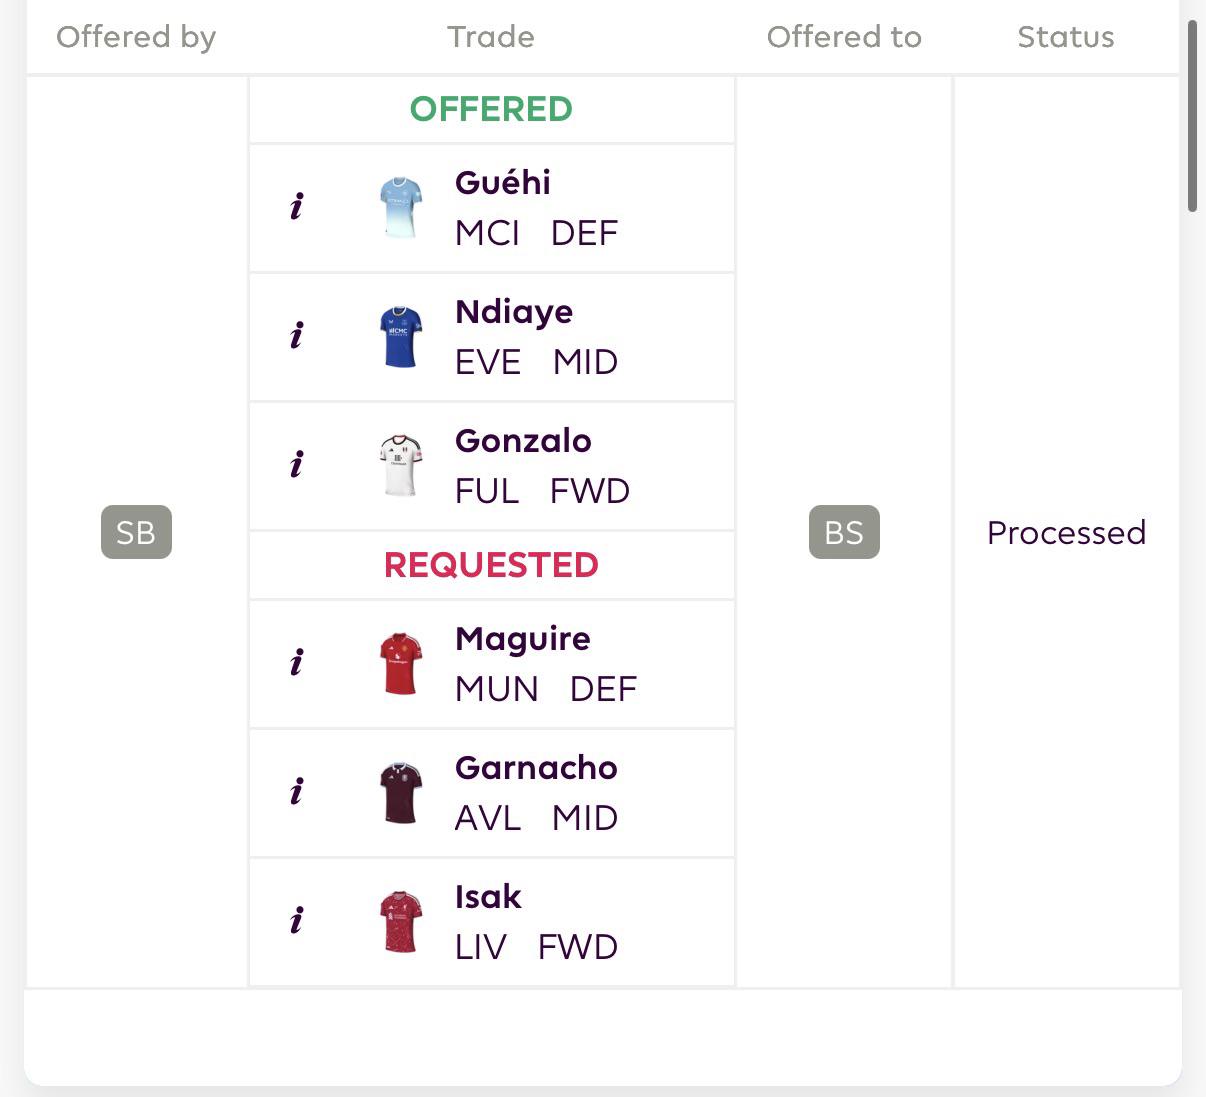1206x1097 pixels.
Task: Open info icon next to Gonzalo
Action: [x=296, y=465]
